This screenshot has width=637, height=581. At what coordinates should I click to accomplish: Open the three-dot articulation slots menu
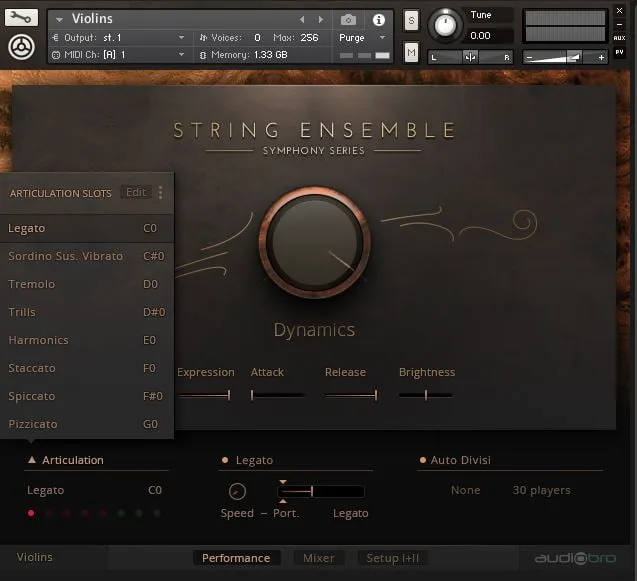(160, 193)
